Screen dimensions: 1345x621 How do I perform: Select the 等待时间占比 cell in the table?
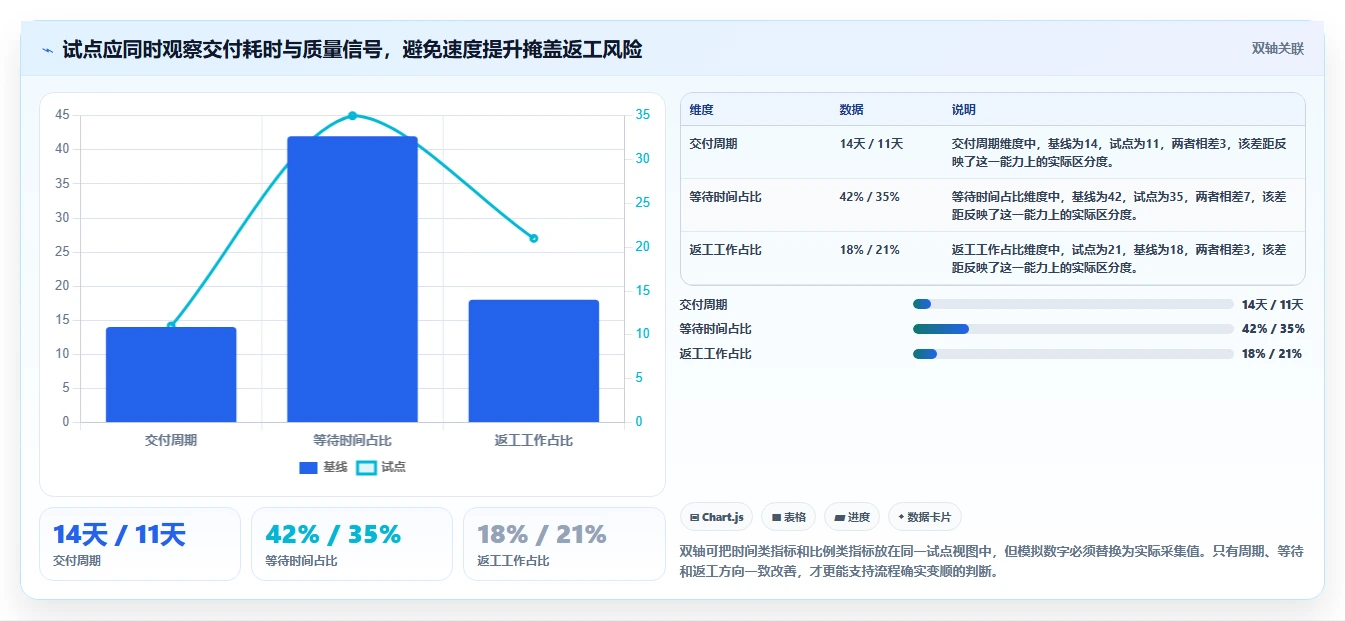(x=726, y=197)
